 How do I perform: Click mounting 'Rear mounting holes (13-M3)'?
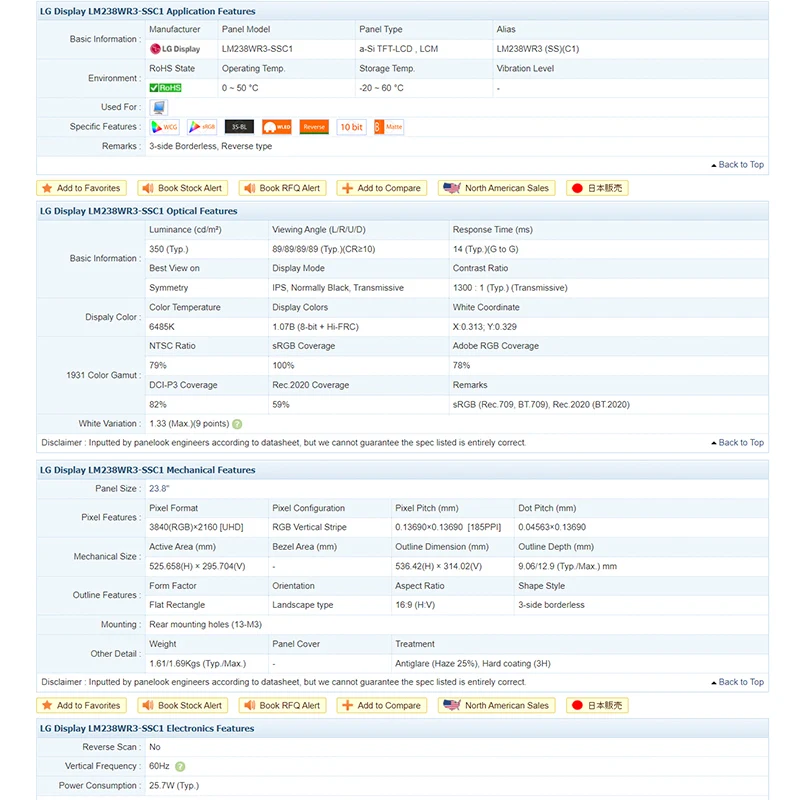click(206, 624)
